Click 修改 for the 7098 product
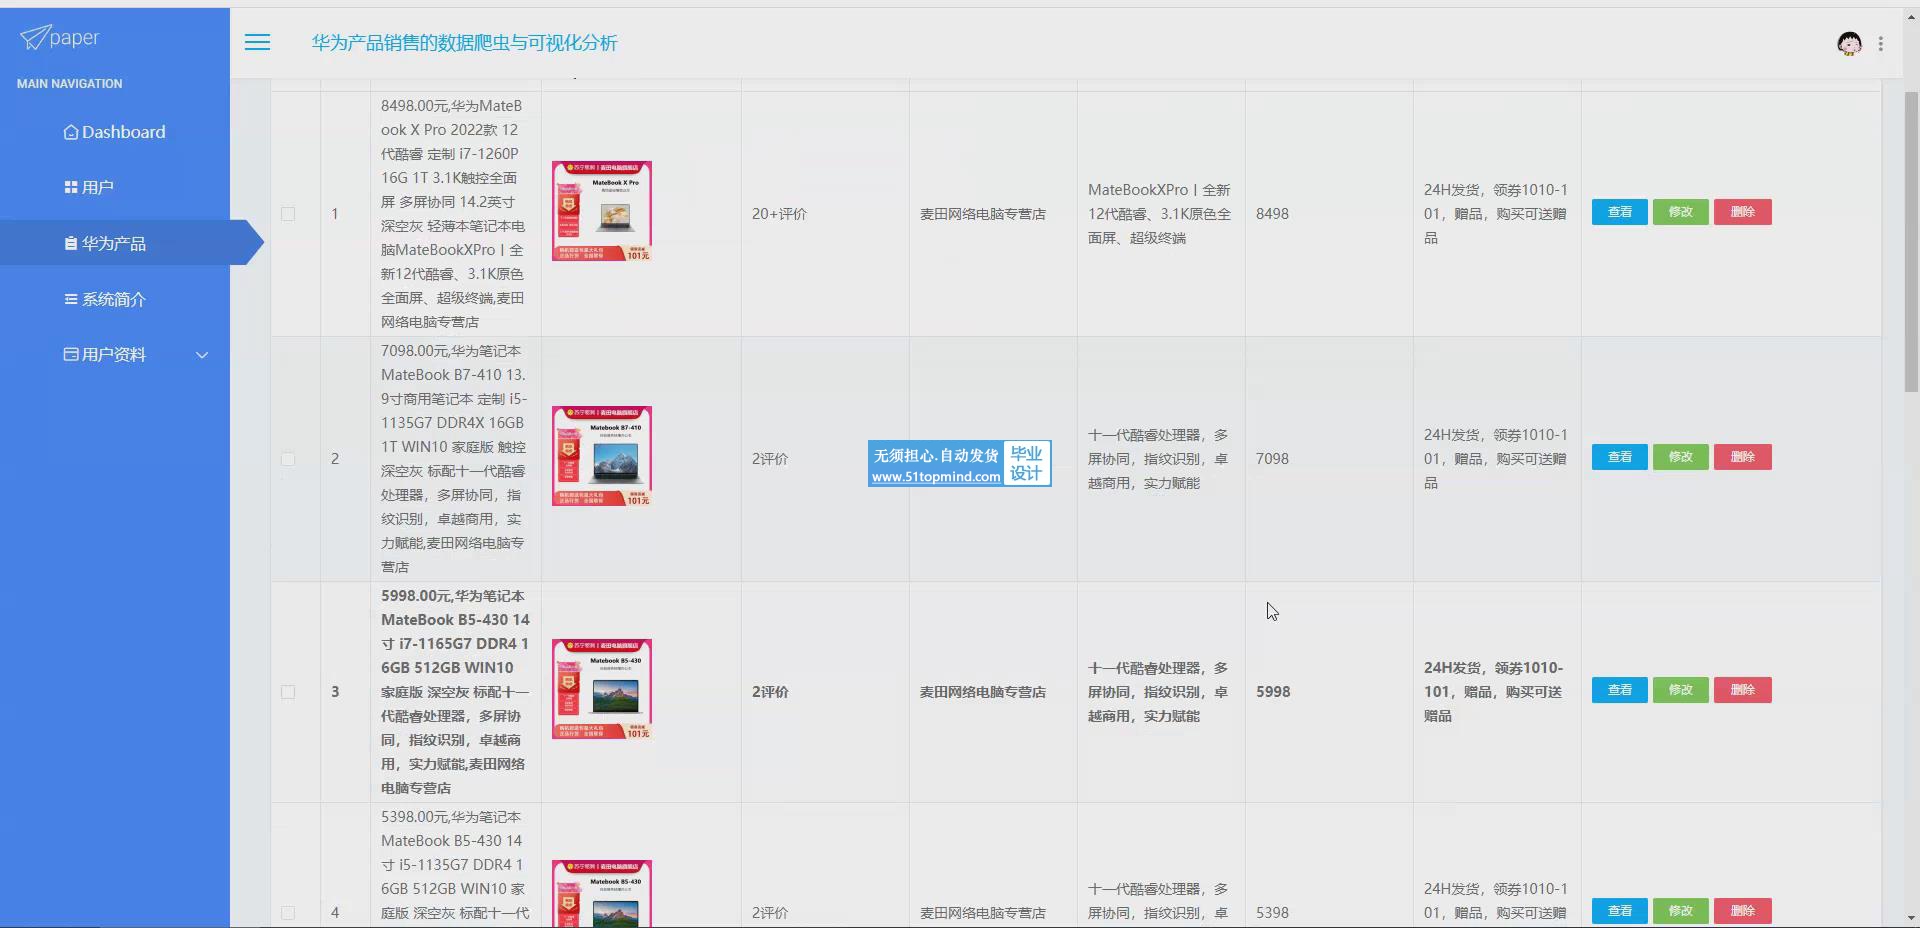The image size is (1920, 928). (x=1681, y=457)
